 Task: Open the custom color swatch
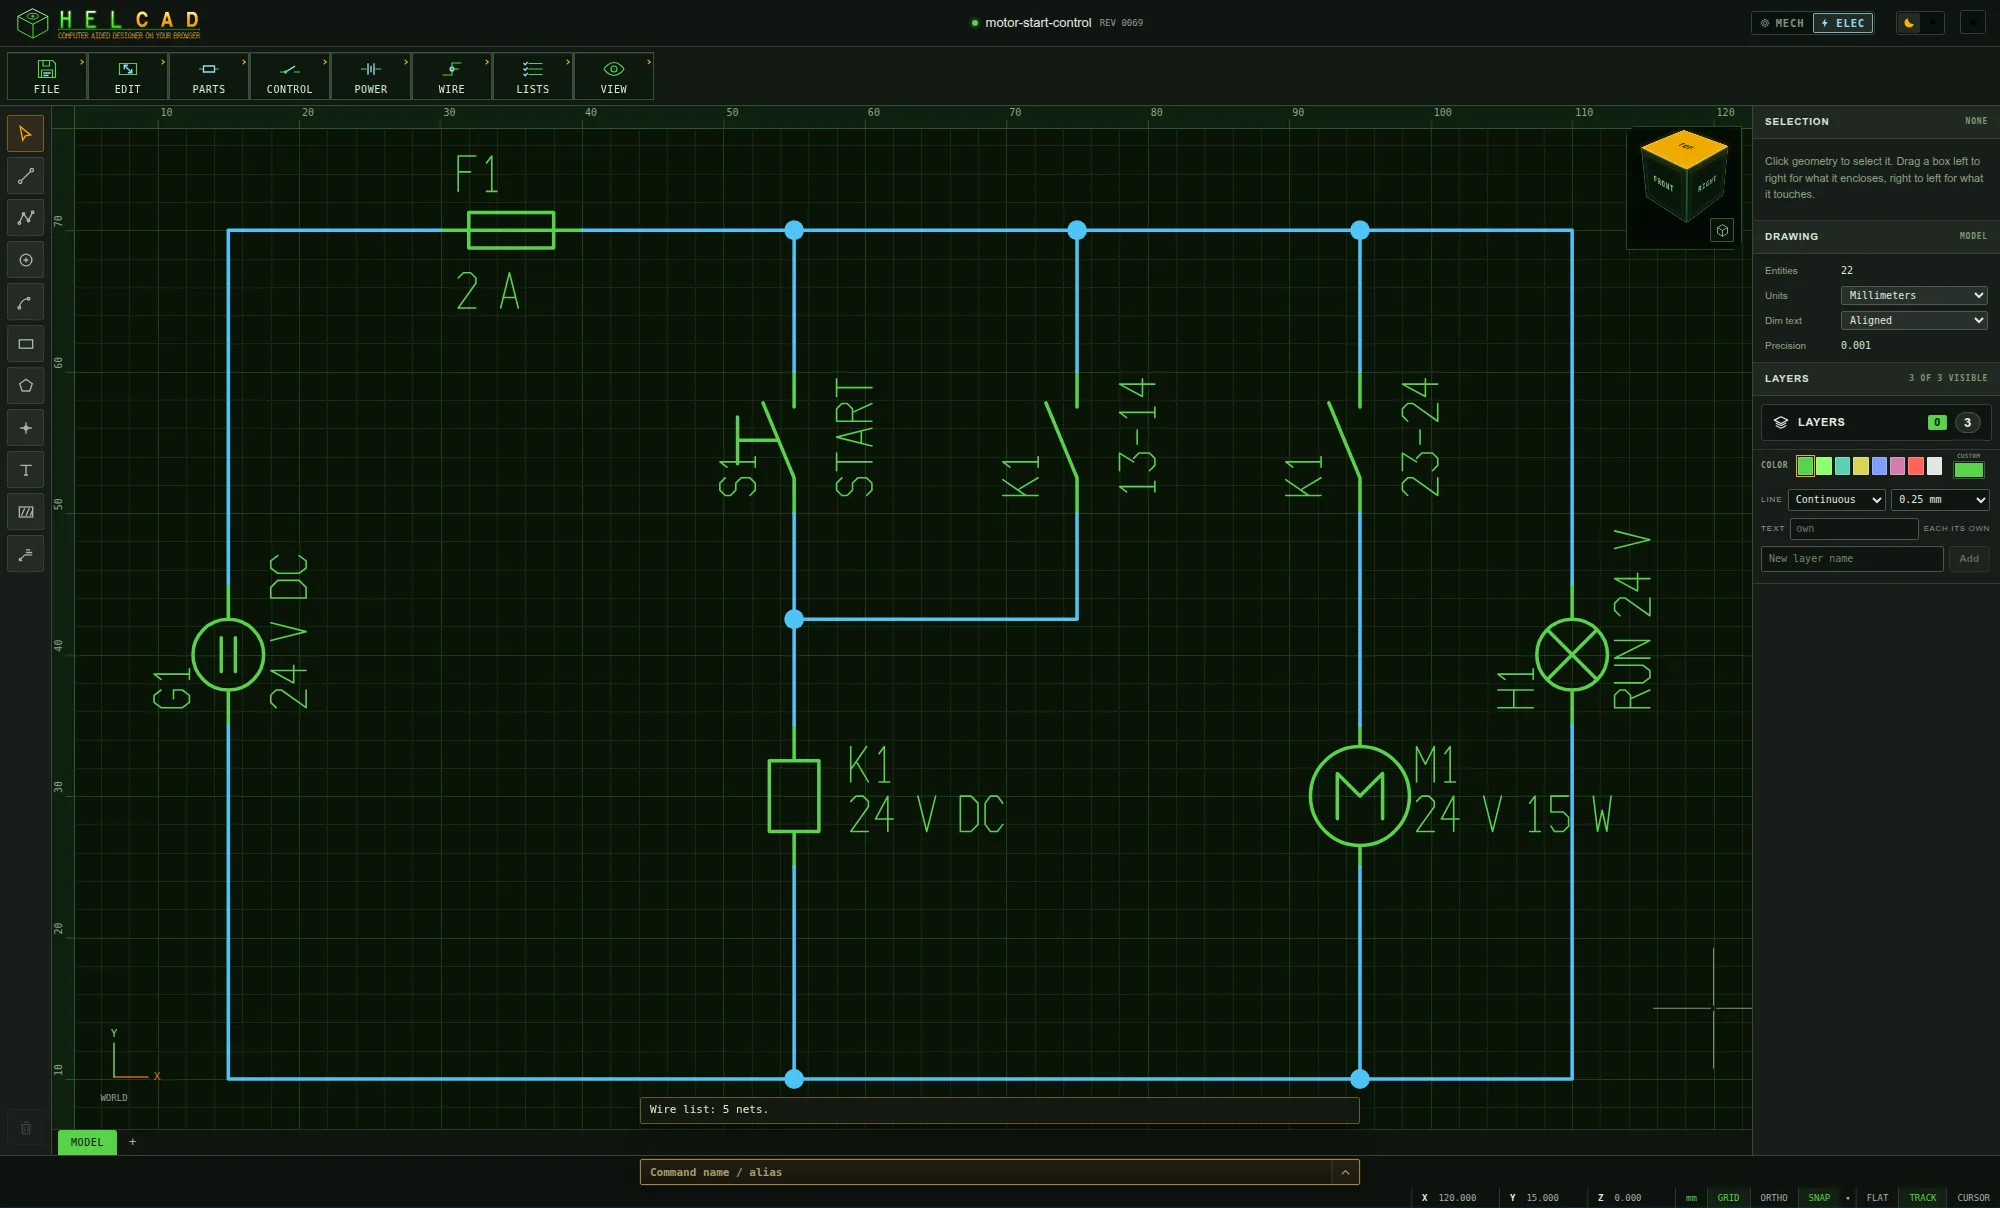[x=1968, y=470]
